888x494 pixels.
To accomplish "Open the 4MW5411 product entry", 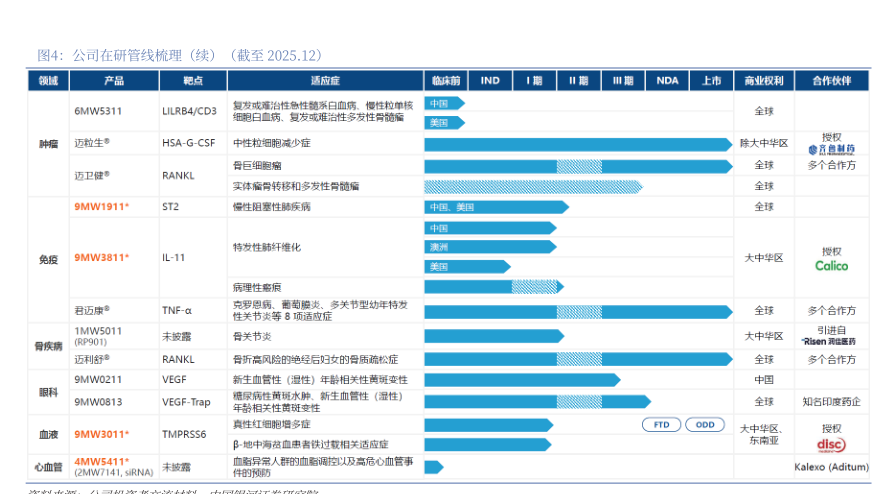I will click(101, 461).
